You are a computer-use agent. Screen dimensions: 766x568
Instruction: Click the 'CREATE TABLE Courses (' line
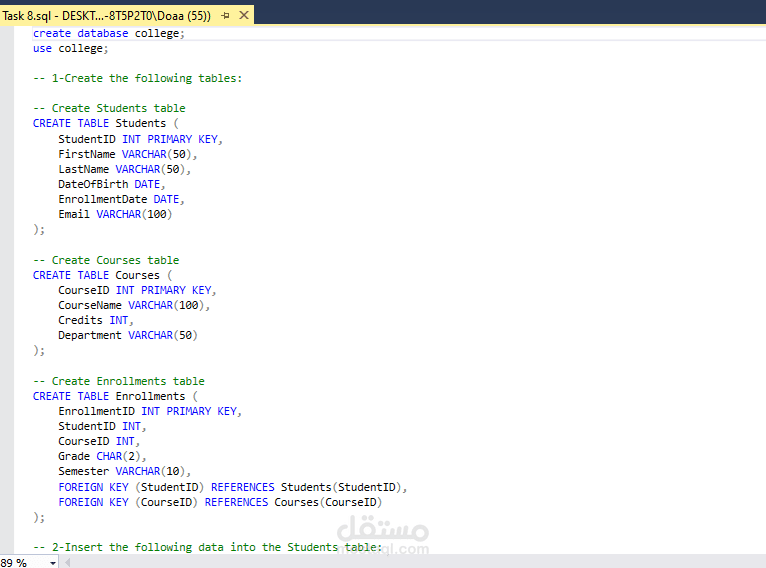click(x=103, y=275)
